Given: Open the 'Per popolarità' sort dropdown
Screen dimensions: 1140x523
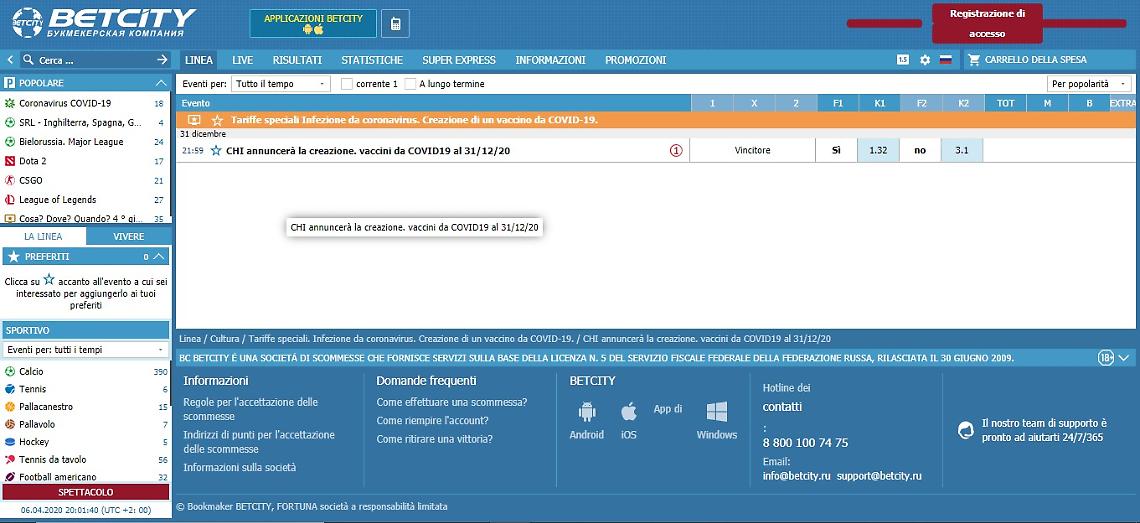Looking at the screenshot, I should (1089, 84).
